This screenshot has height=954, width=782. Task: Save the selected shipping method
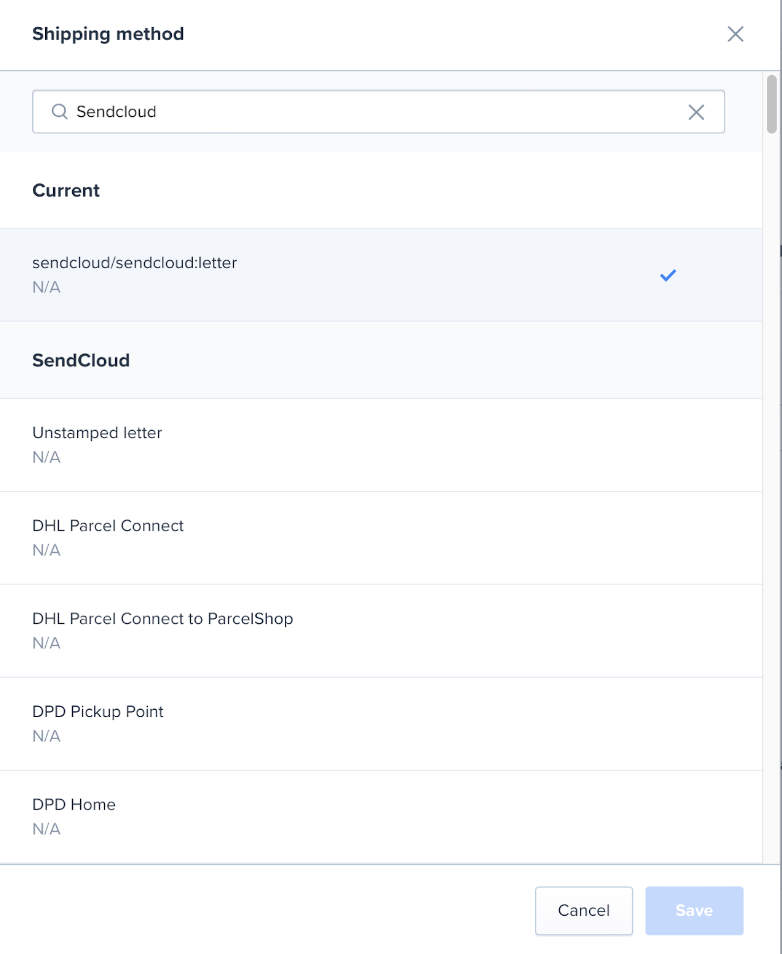[694, 910]
